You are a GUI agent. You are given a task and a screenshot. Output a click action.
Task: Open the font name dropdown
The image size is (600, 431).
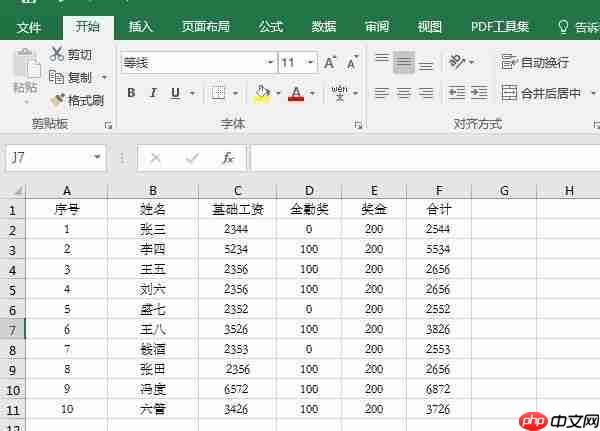270,62
